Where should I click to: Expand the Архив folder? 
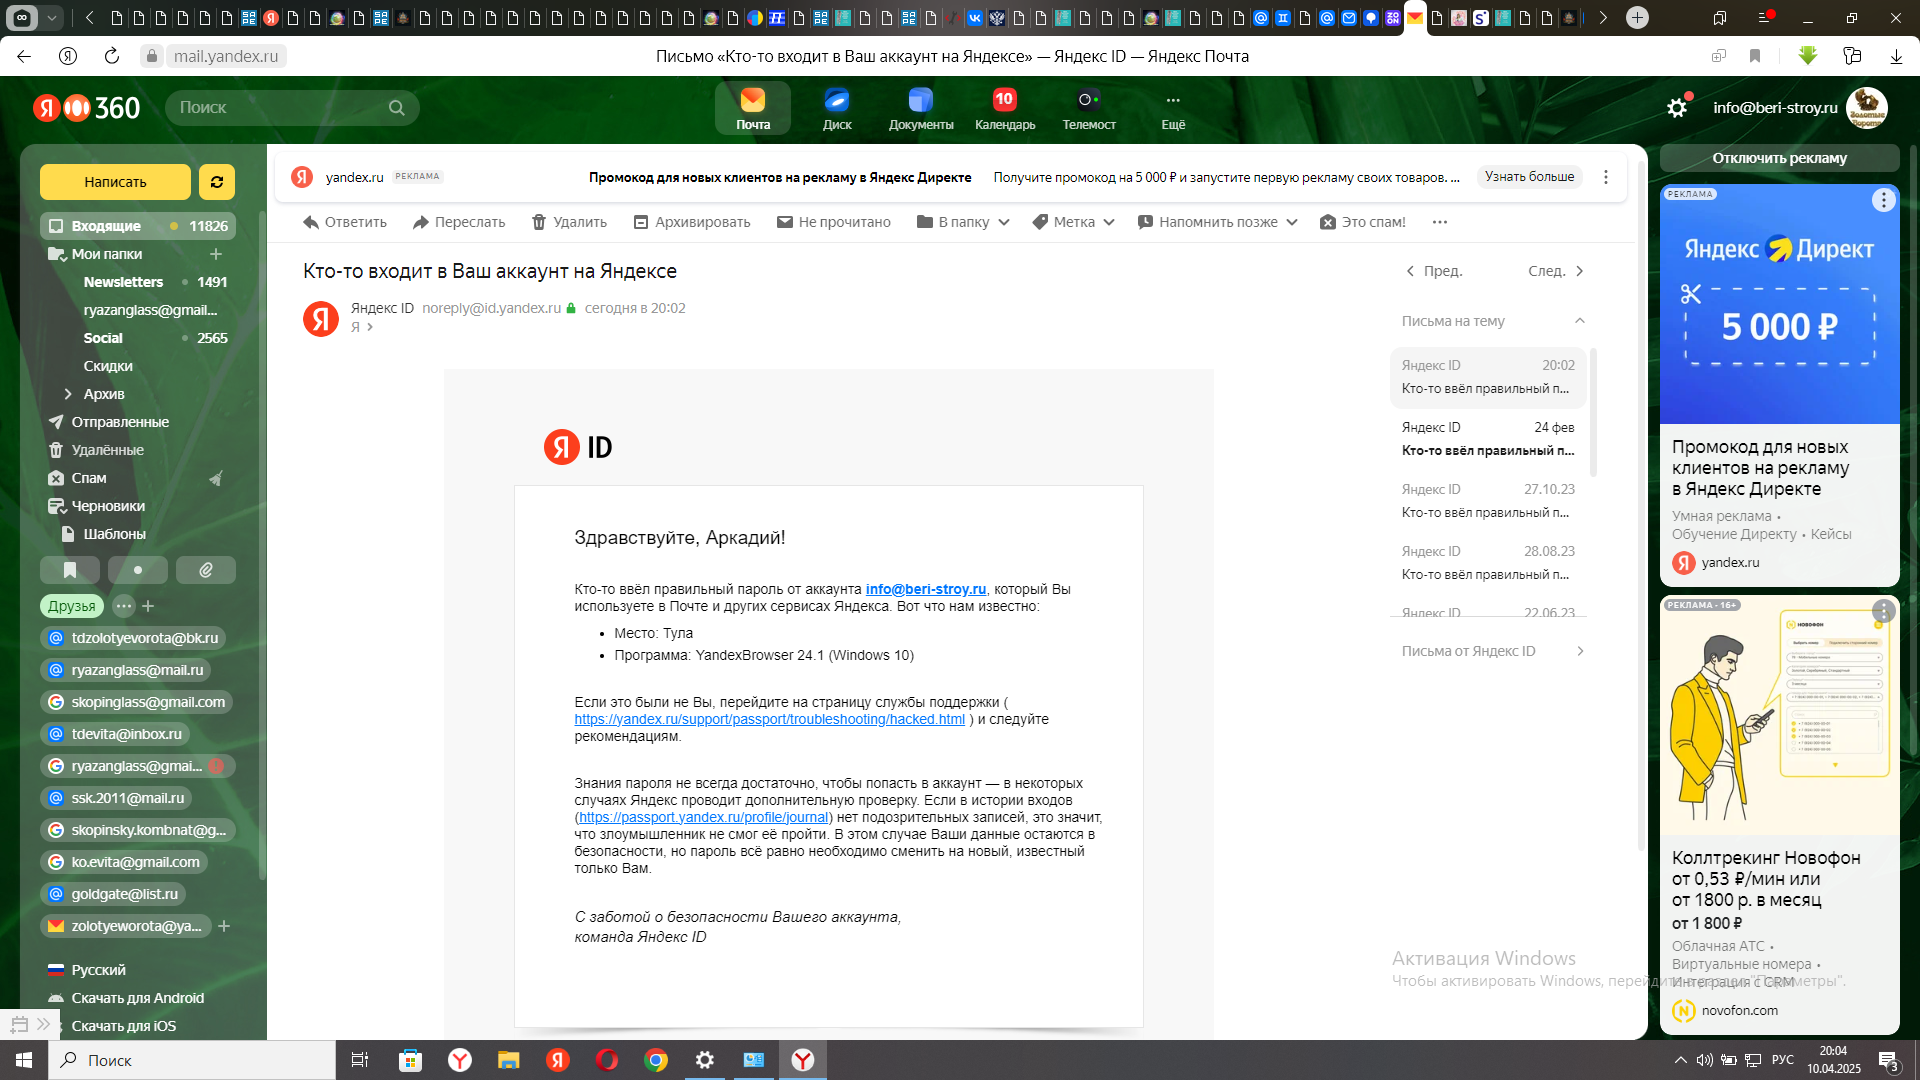[x=68, y=394]
